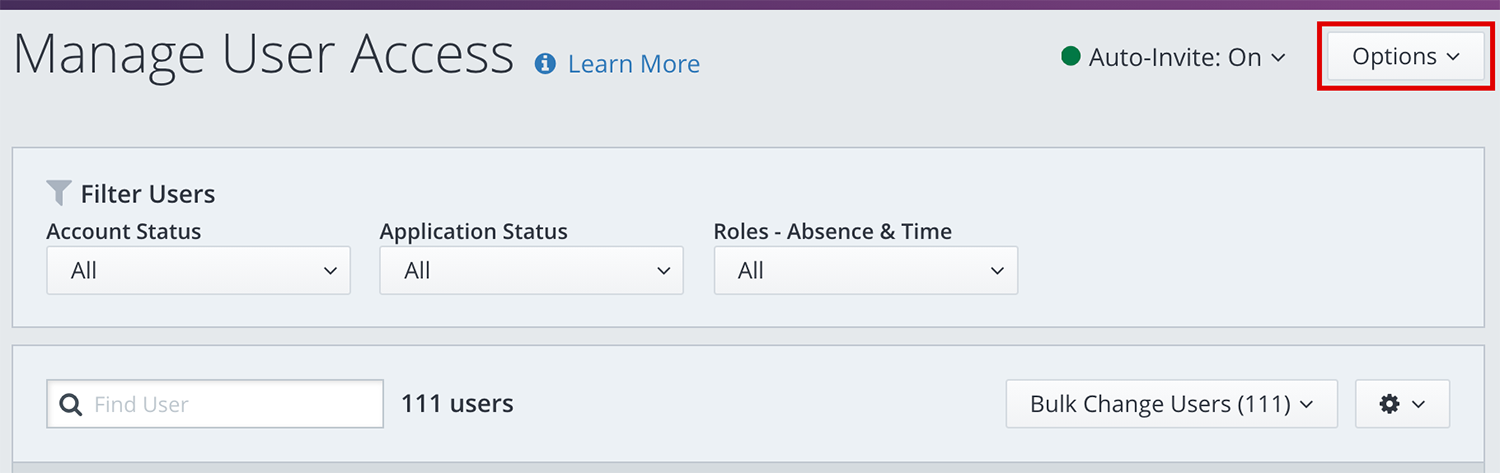1500x473 pixels.
Task: Click the chevron arrow beside the gear icon
Action: pos(1418,405)
